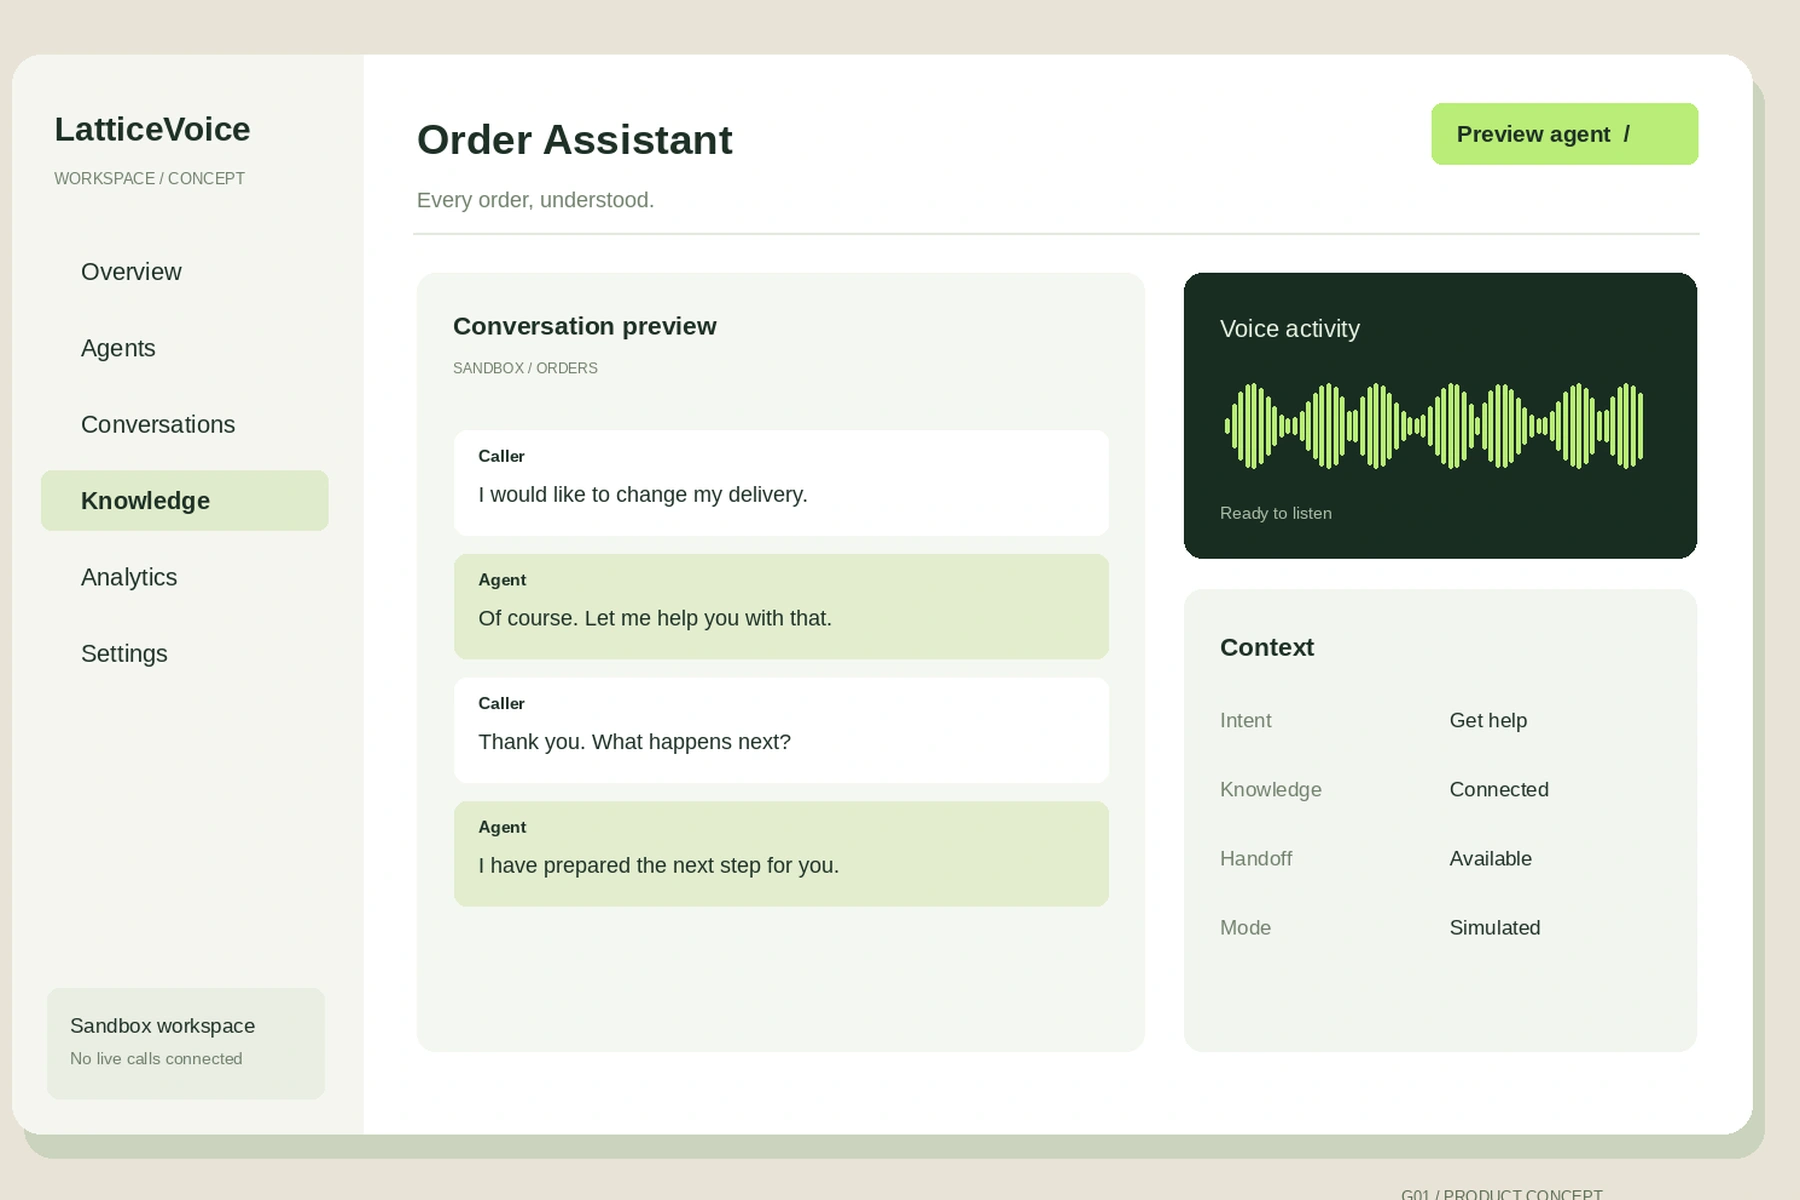
Task: Click the Sandbox workspace status card
Action: tap(186, 1044)
